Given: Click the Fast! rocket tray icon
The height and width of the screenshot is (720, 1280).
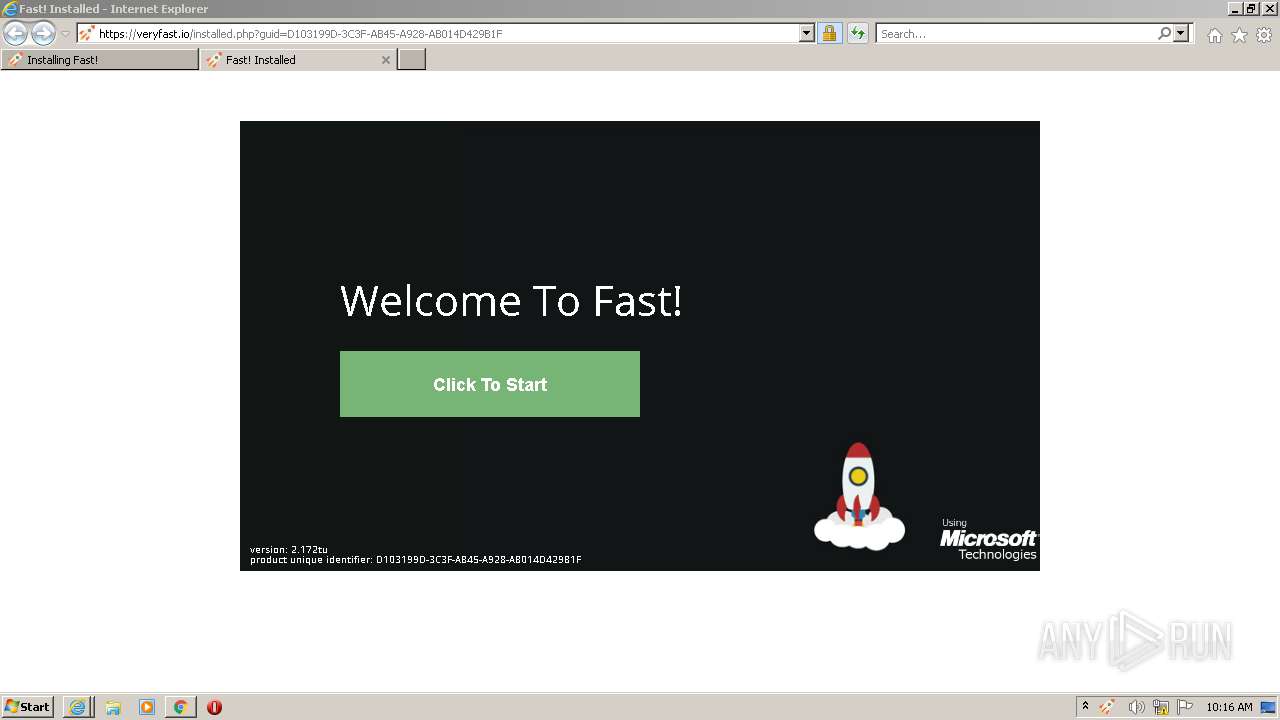Looking at the screenshot, I should (1107, 707).
